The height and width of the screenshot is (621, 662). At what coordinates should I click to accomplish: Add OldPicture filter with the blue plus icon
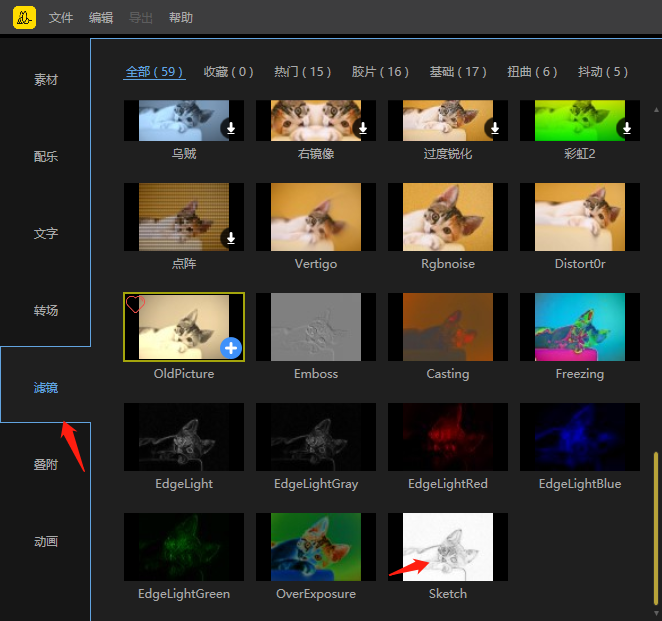pos(231,348)
